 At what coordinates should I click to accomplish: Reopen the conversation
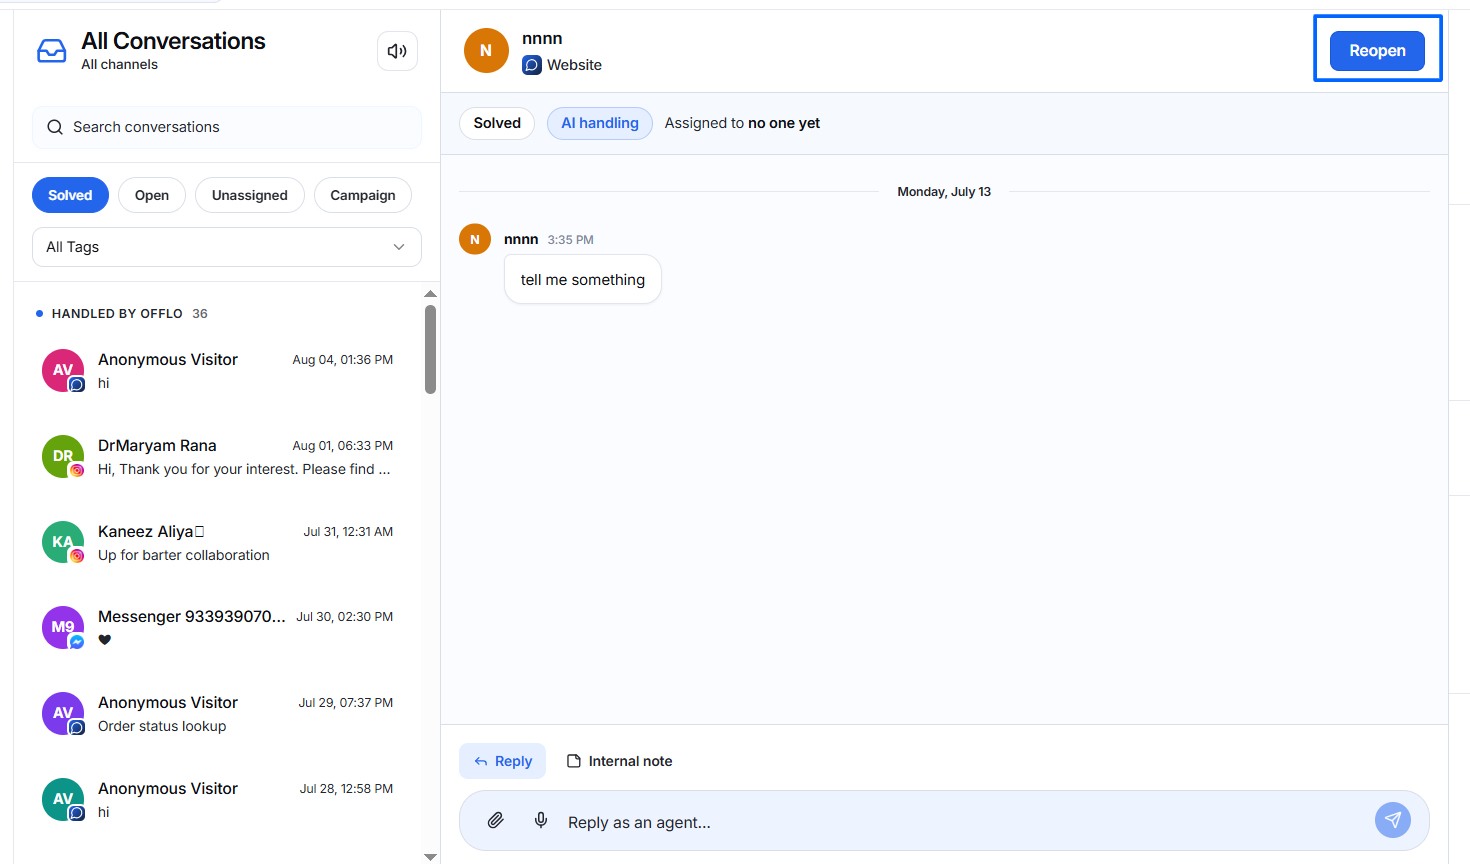coord(1377,50)
